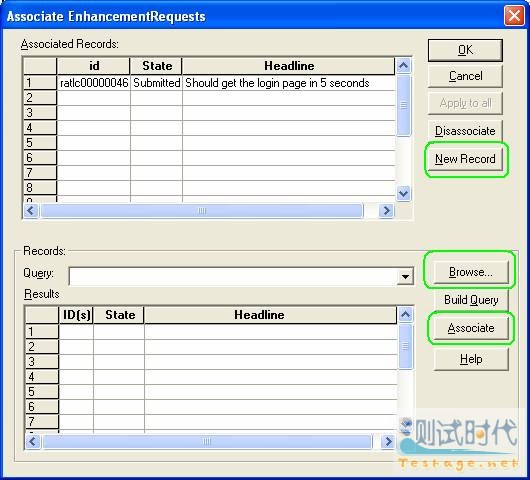Disassociate the selected record
The width and height of the screenshot is (530, 480).
[465, 131]
